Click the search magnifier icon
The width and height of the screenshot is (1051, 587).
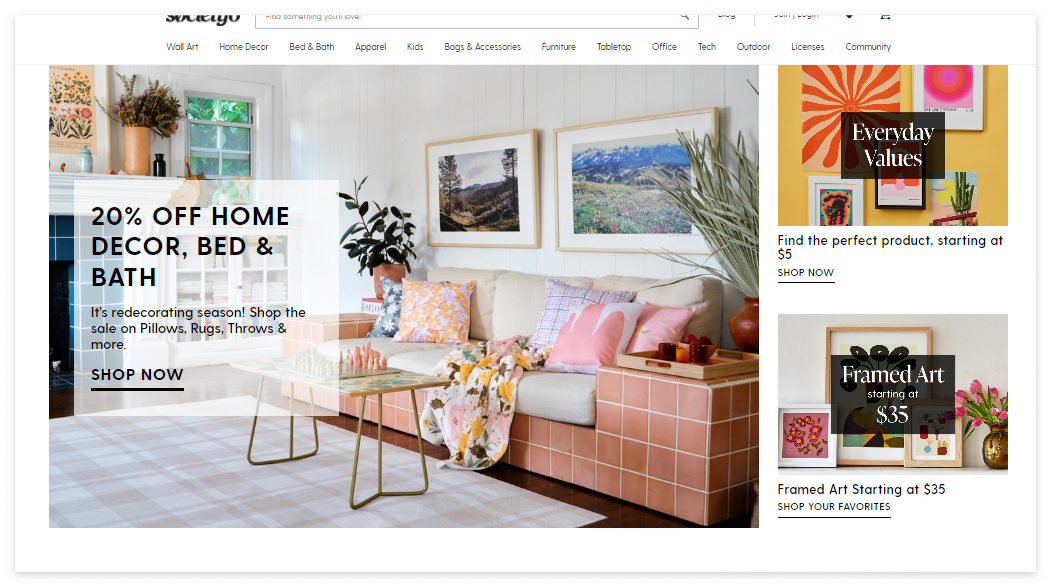pos(684,17)
